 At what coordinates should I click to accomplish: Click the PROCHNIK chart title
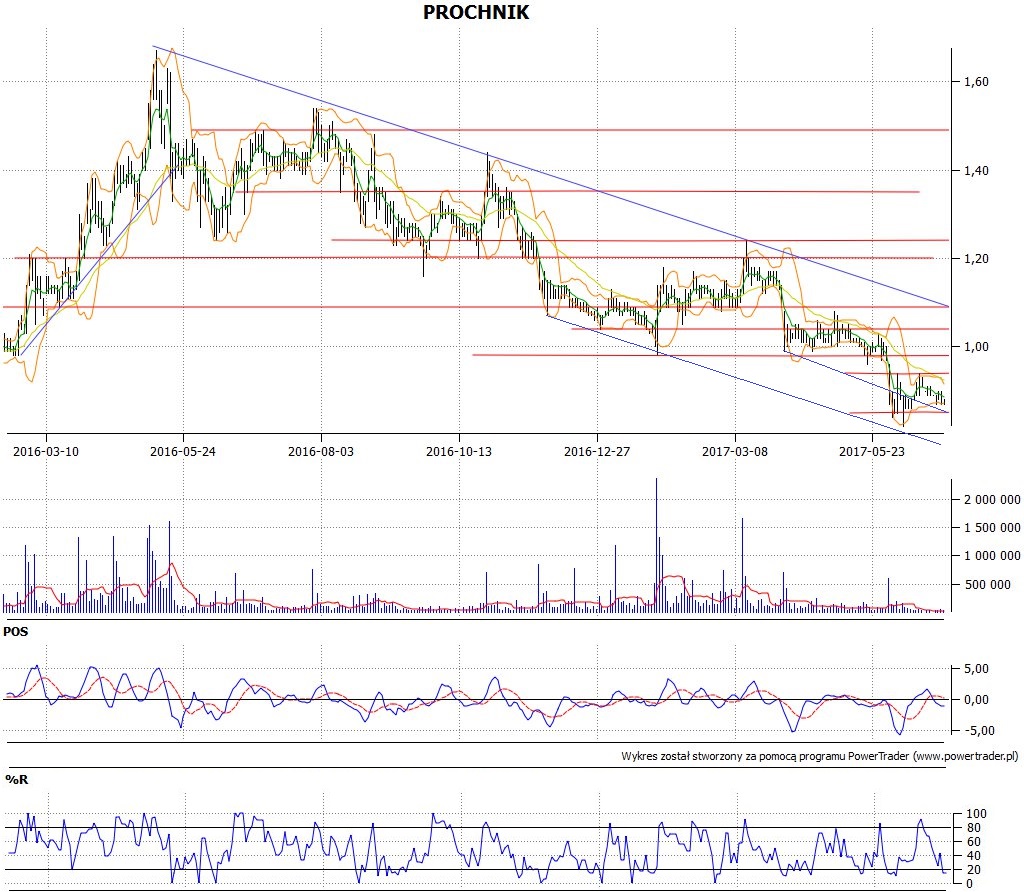click(x=476, y=12)
